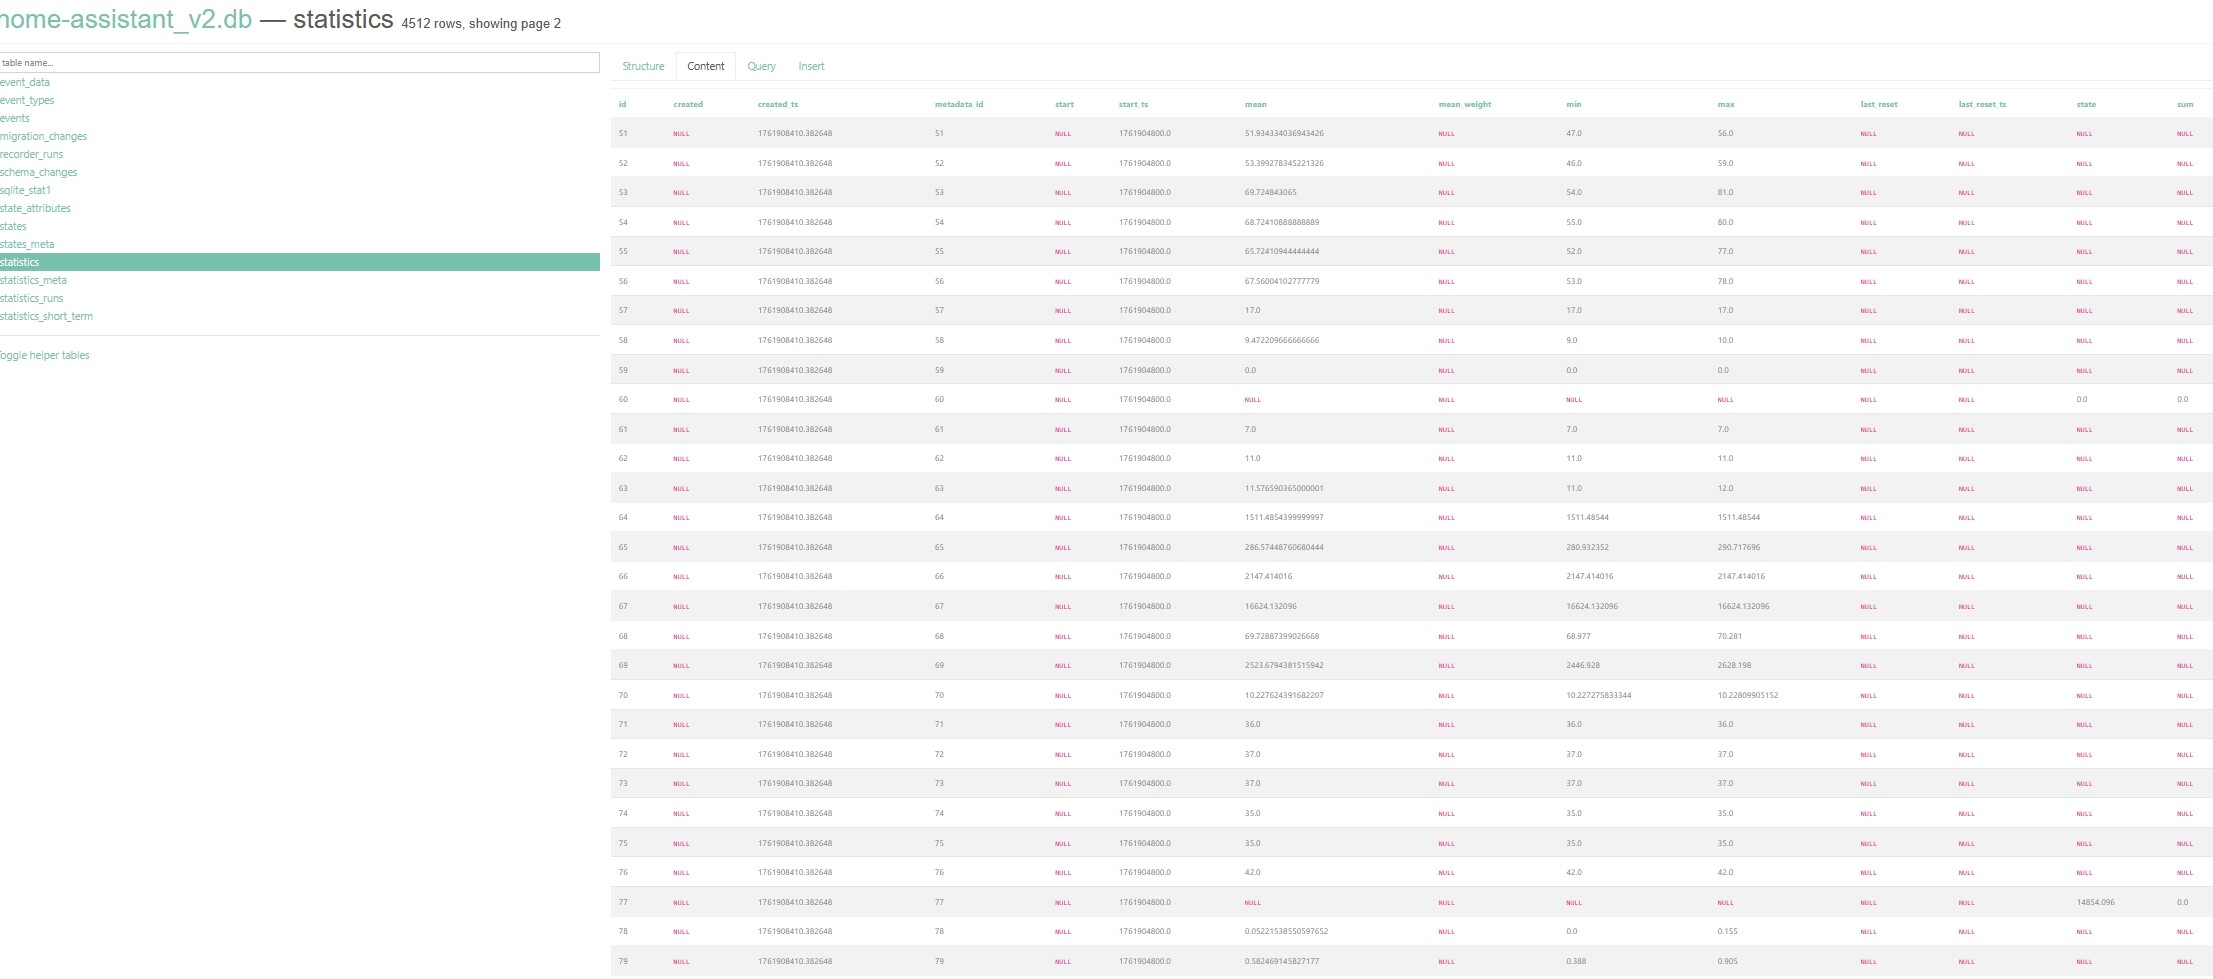Sort by the mean column header
Viewport: 2213px width, 979px height.
coord(1256,104)
